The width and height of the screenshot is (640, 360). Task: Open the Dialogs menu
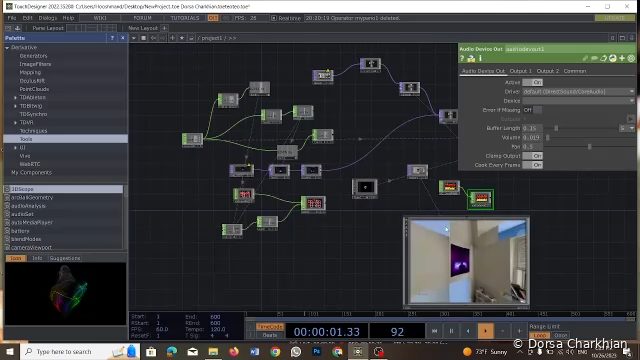[48, 18]
